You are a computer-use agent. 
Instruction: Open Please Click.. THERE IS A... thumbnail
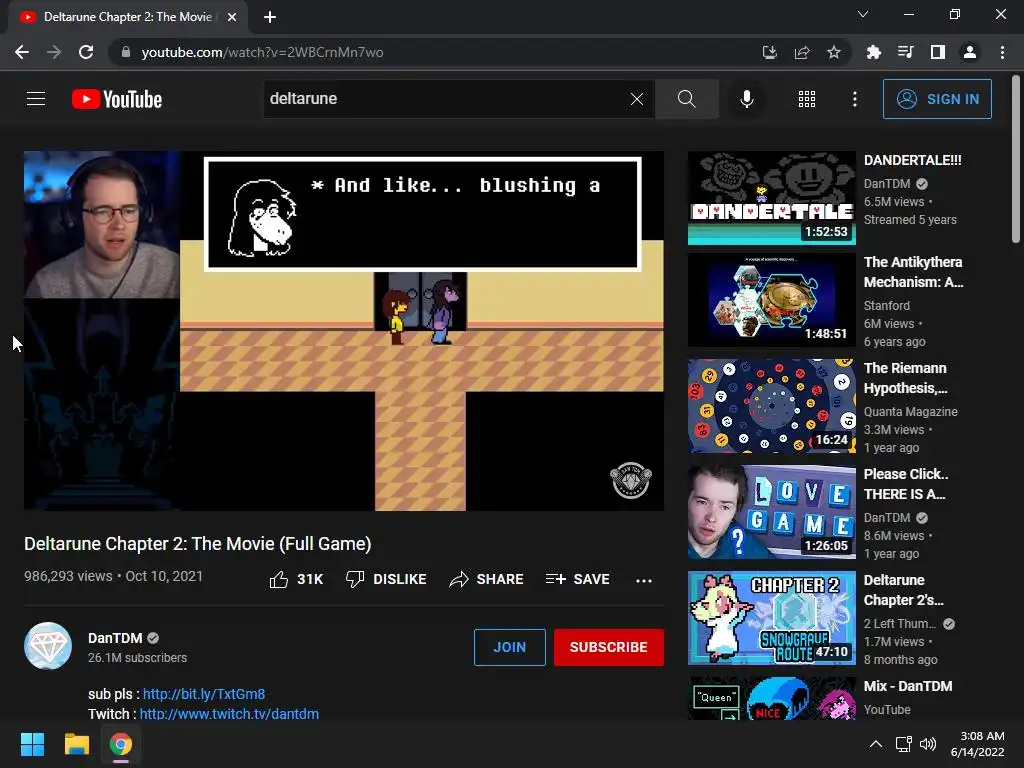click(x=771, y=512)
